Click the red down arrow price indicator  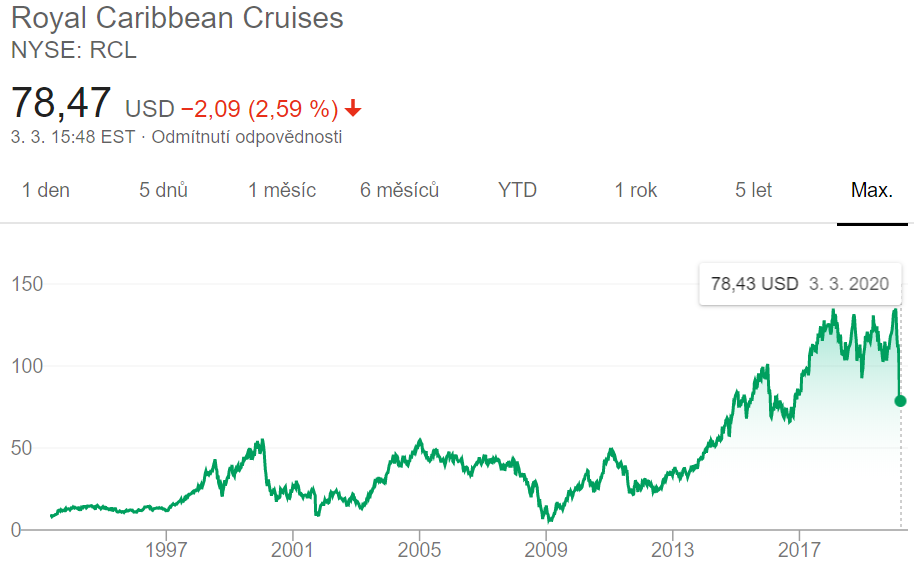(x=354, y=108)
